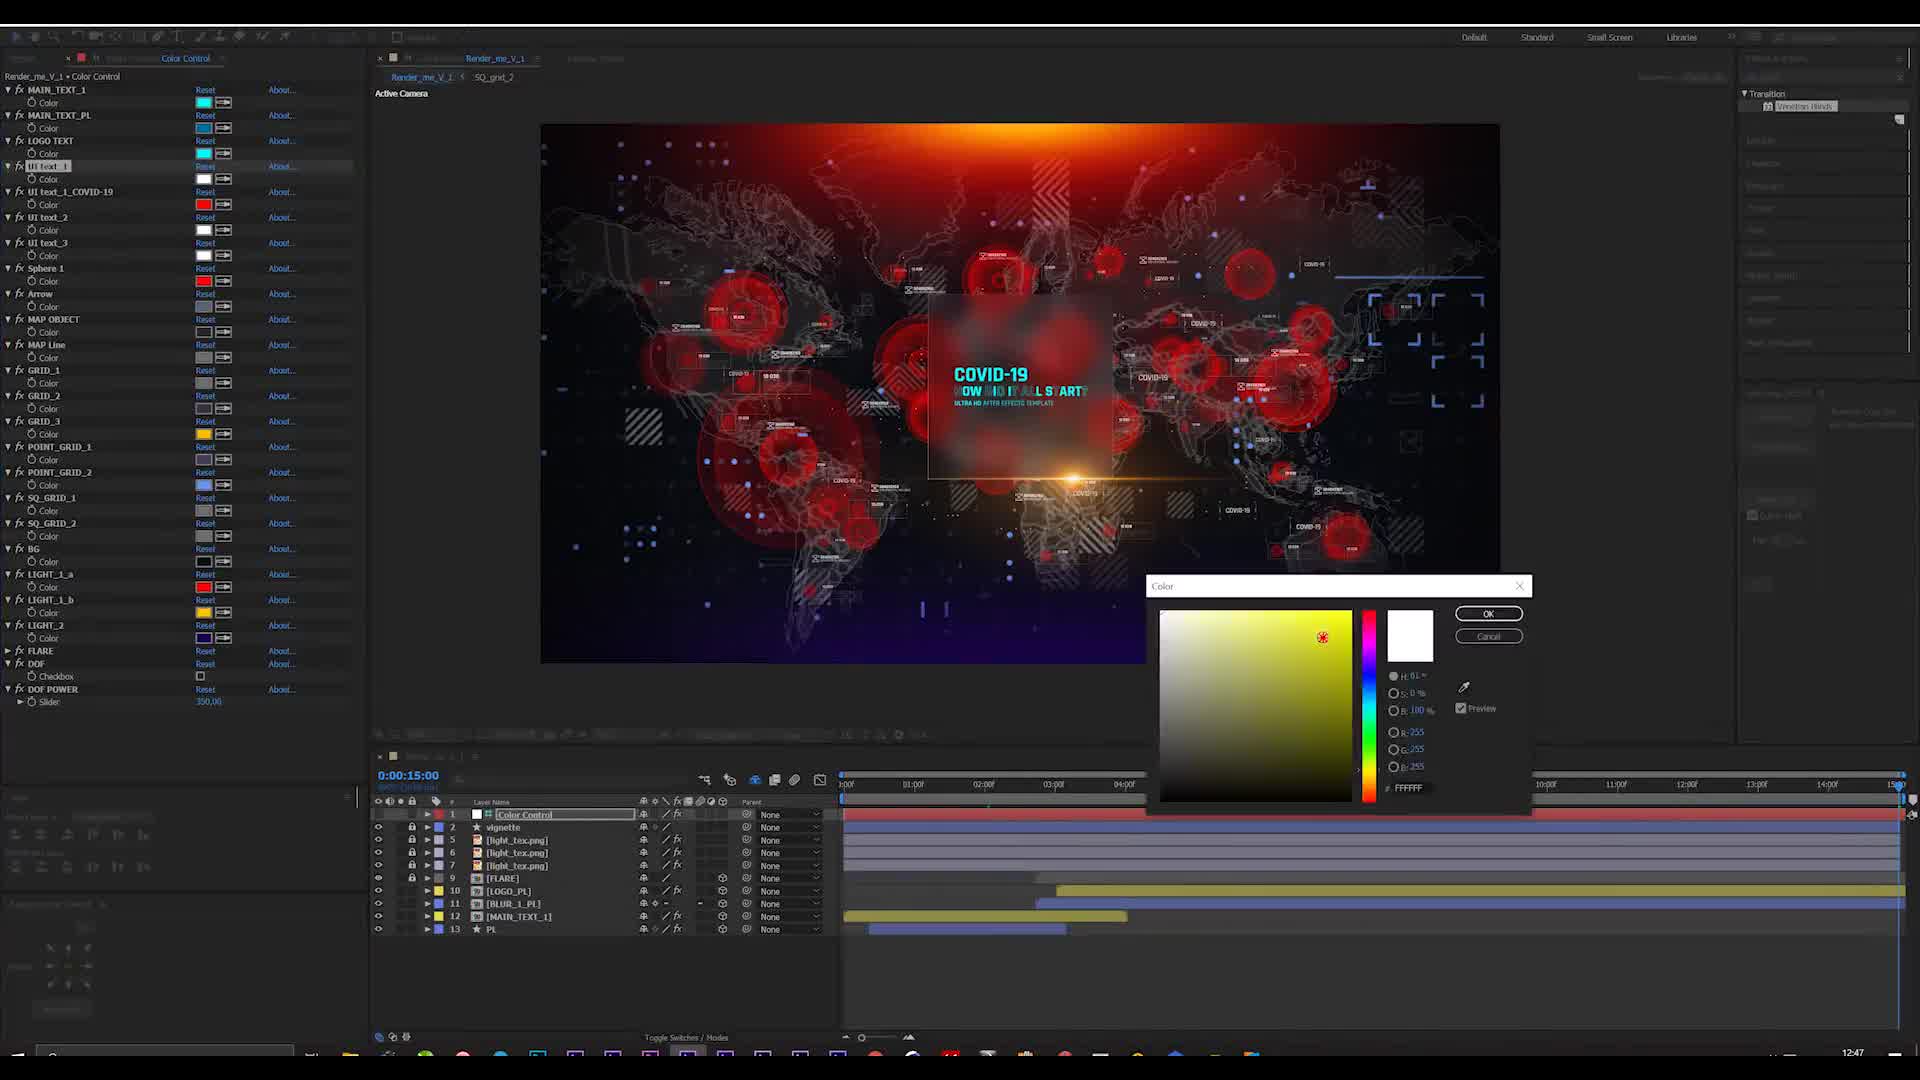The width and height of the screenshot is (1920, 1080).
Task: Click the current time 0:00:15:00 display
Action: (408, 775)
